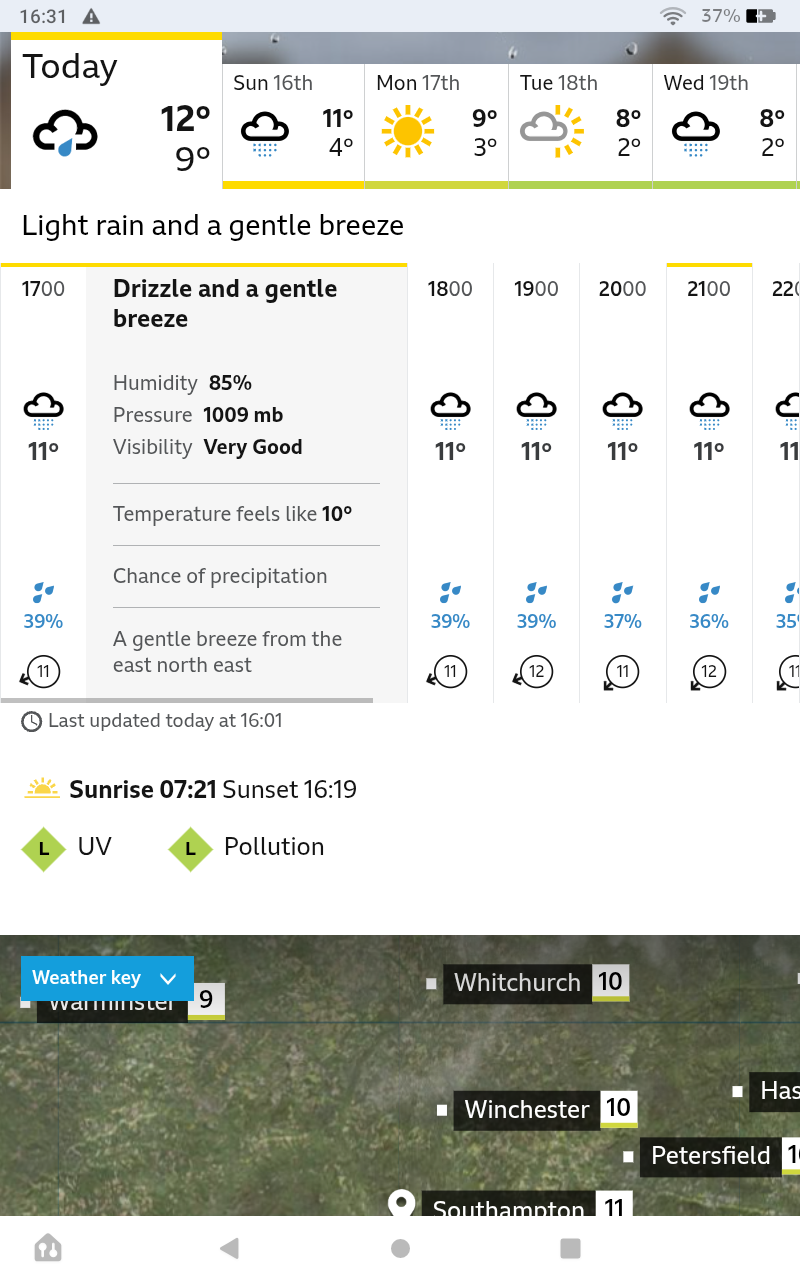The image size is (800, 1280).
Task: Open the Weather key dropdown
Action: pos(106,978)
